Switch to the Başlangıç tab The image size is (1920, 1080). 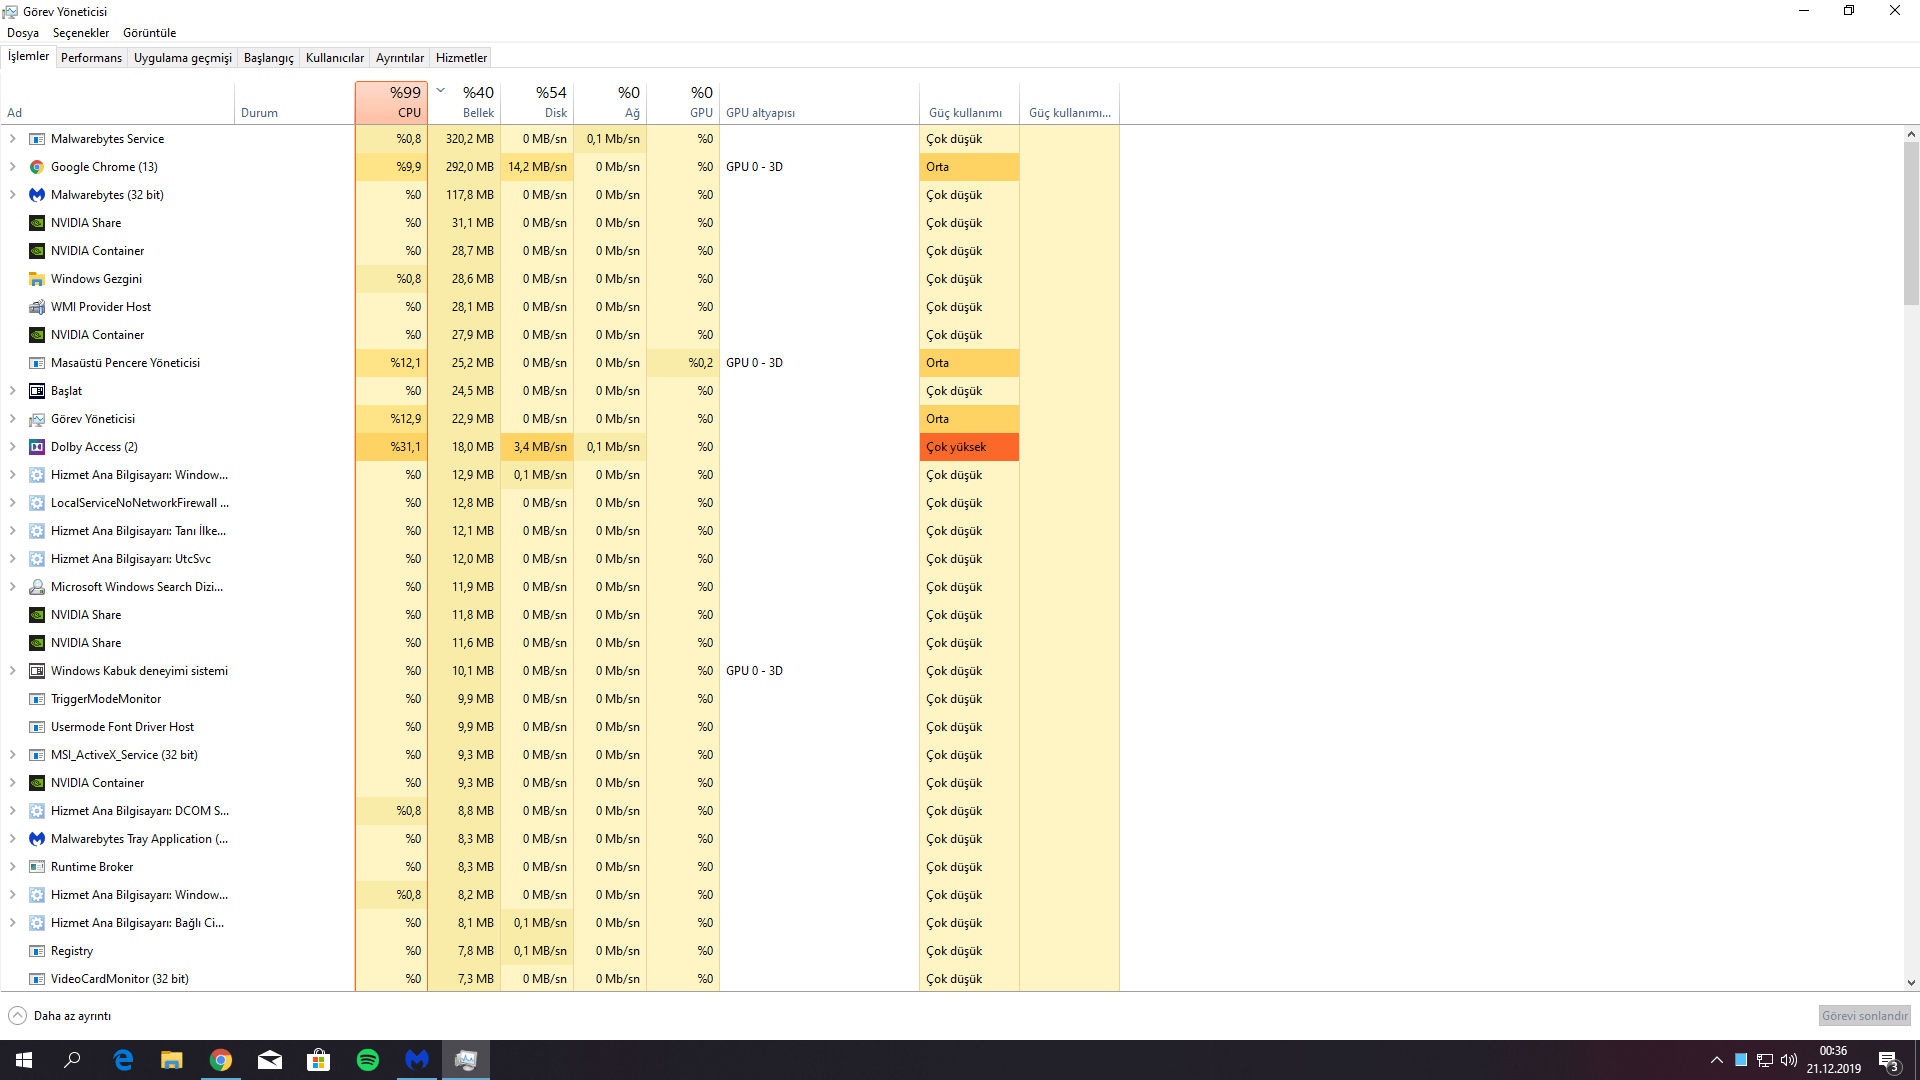pos(268,58)
